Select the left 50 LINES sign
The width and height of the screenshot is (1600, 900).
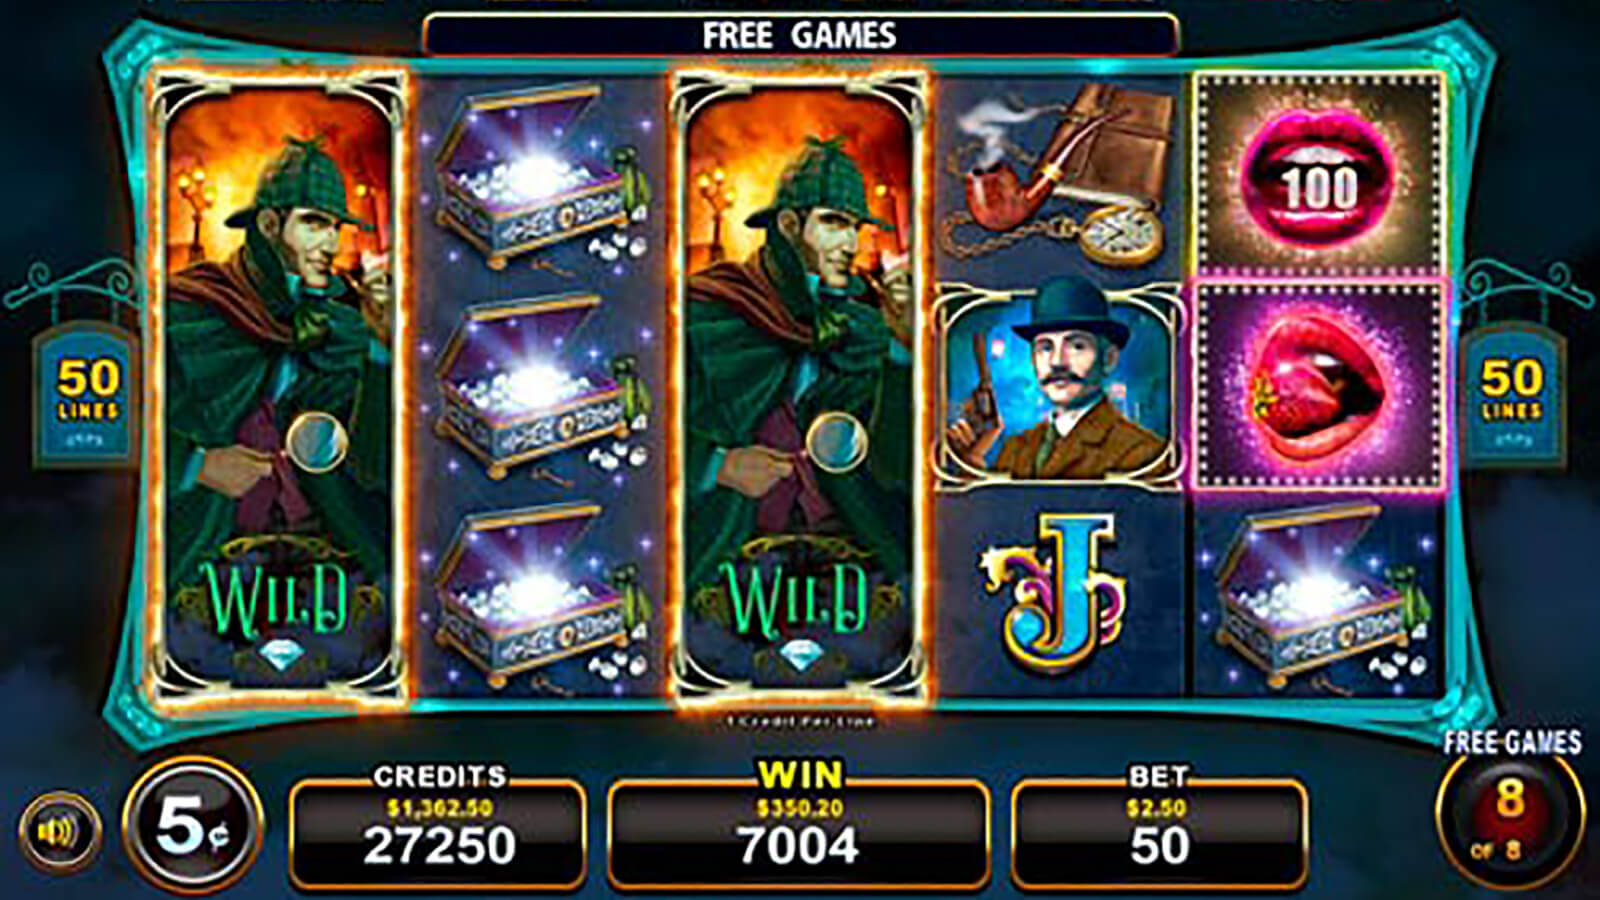tap(86, 395)
